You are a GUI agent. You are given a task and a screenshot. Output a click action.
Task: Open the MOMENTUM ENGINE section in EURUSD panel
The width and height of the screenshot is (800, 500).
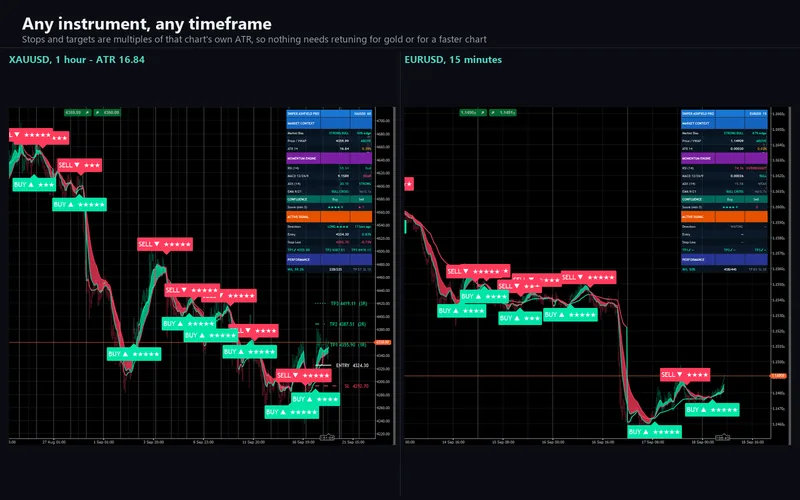(724, 158)
